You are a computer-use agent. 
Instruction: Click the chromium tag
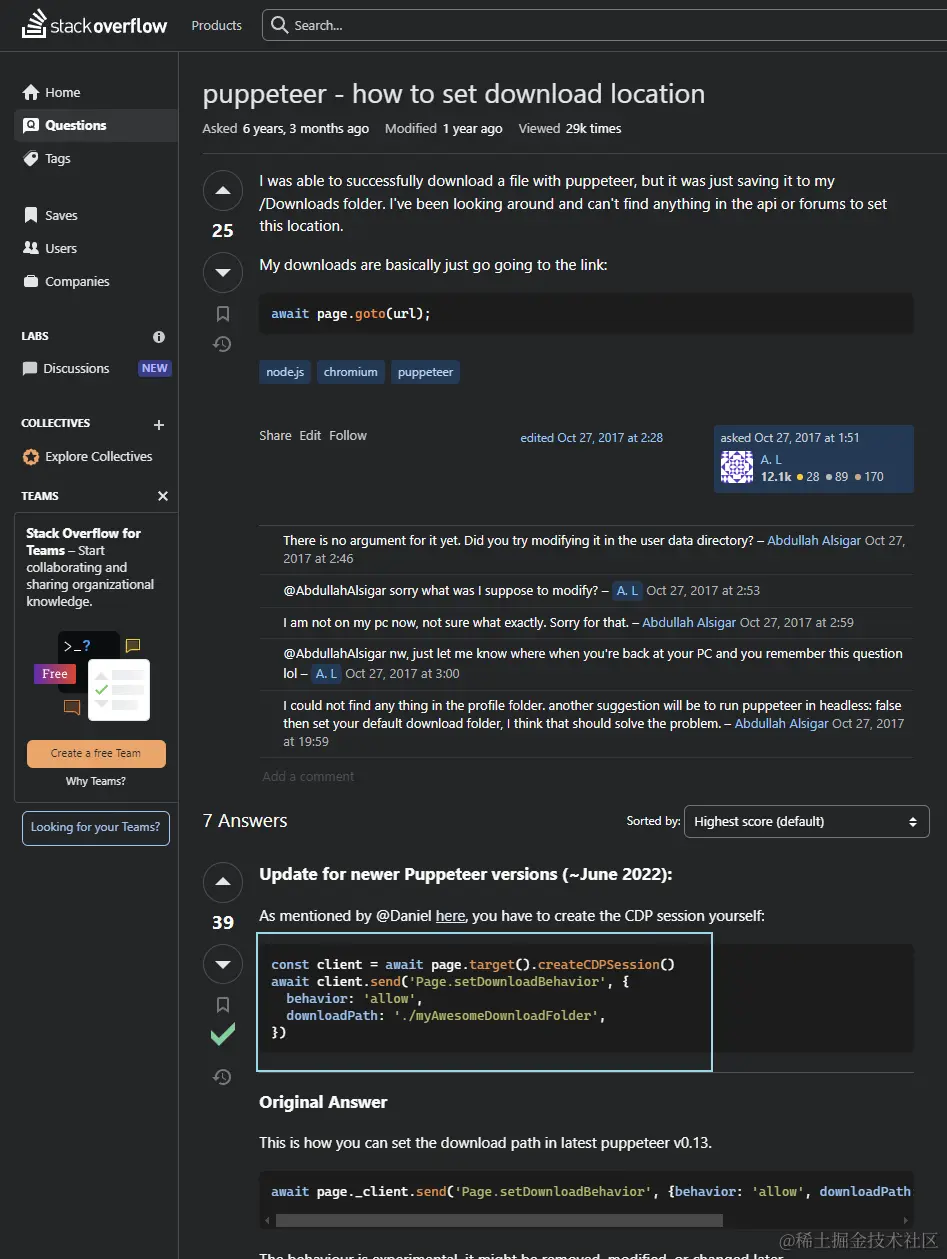tap(351, 372)
